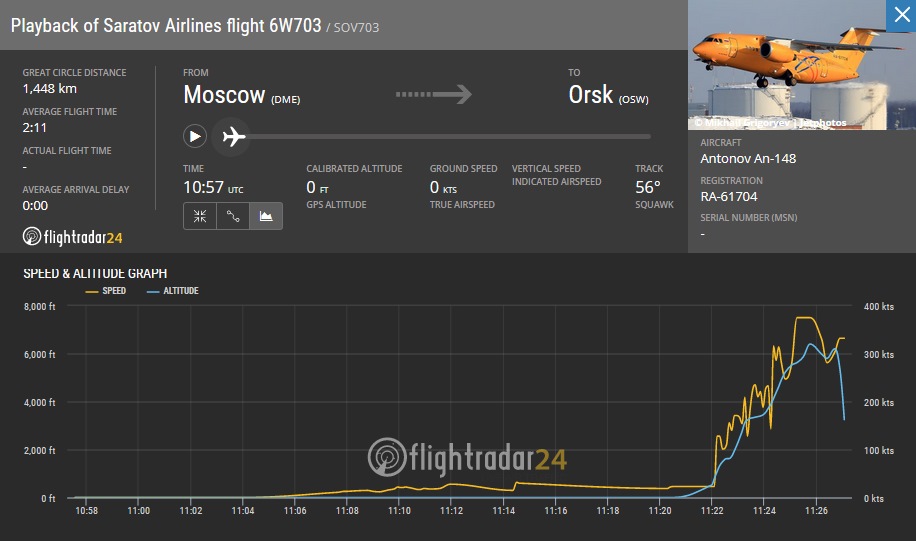This screenshot has width=916, height=541.
Task: Click the Orsk (OSW) destination airport
Action: (609, 95)
